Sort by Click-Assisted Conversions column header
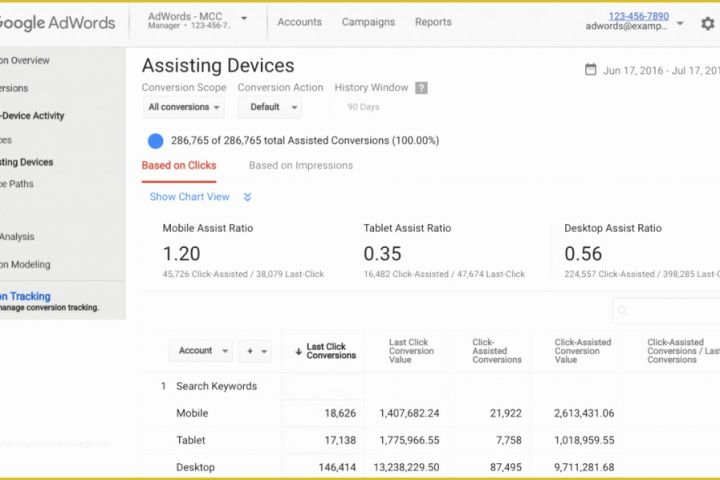 (497, 351)
